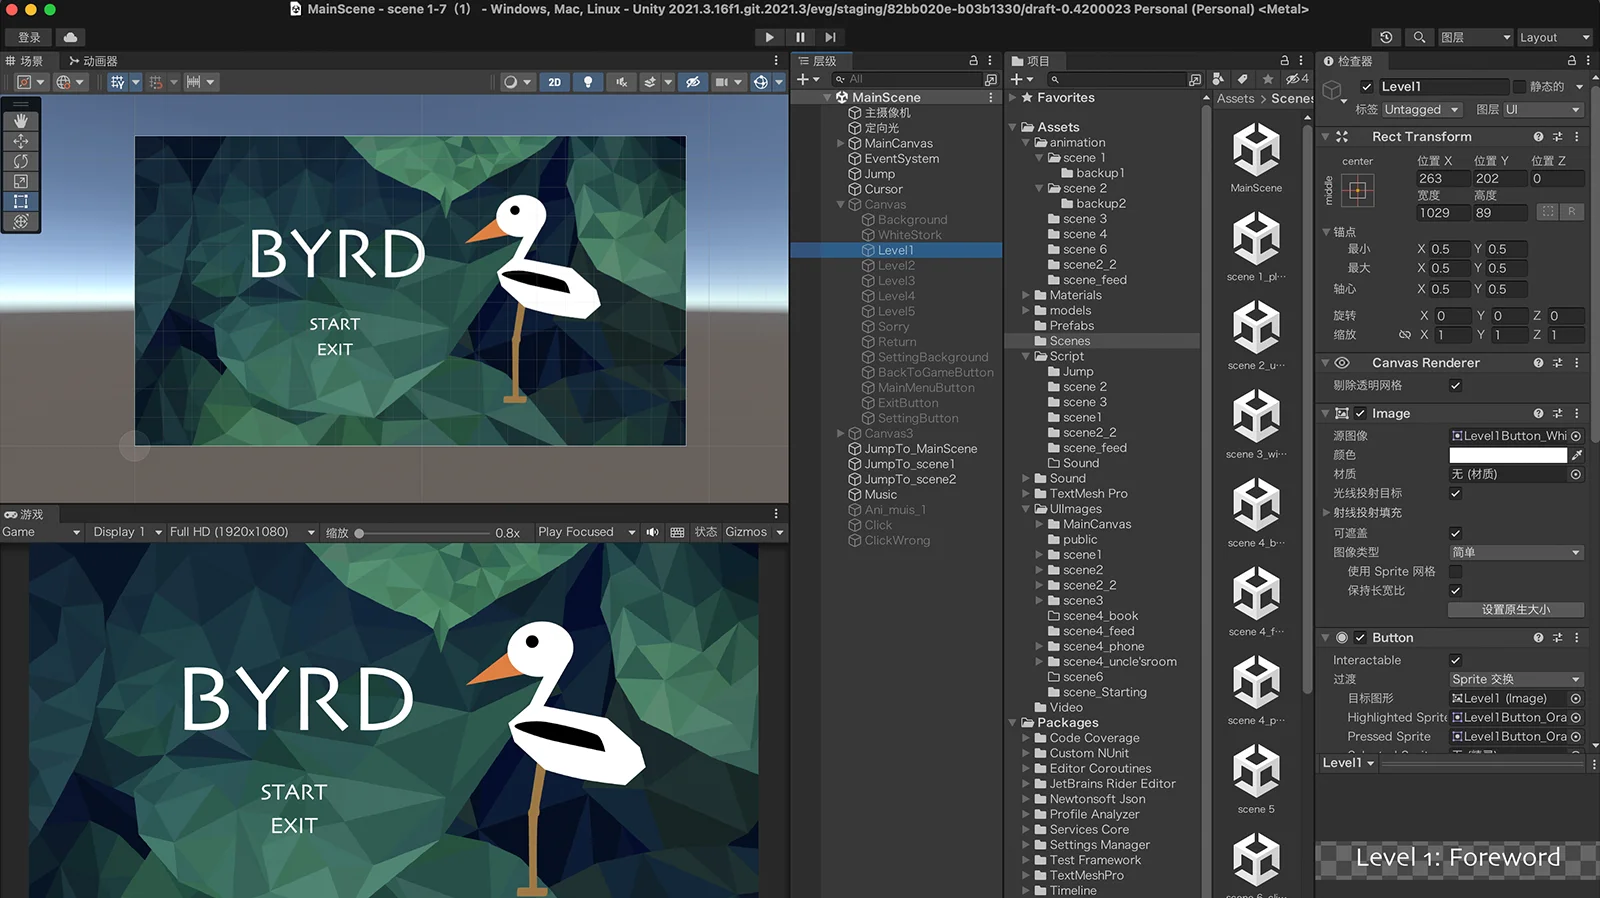Select the Rect Transform tool
1600x898 pixels.
click(21, 201)
